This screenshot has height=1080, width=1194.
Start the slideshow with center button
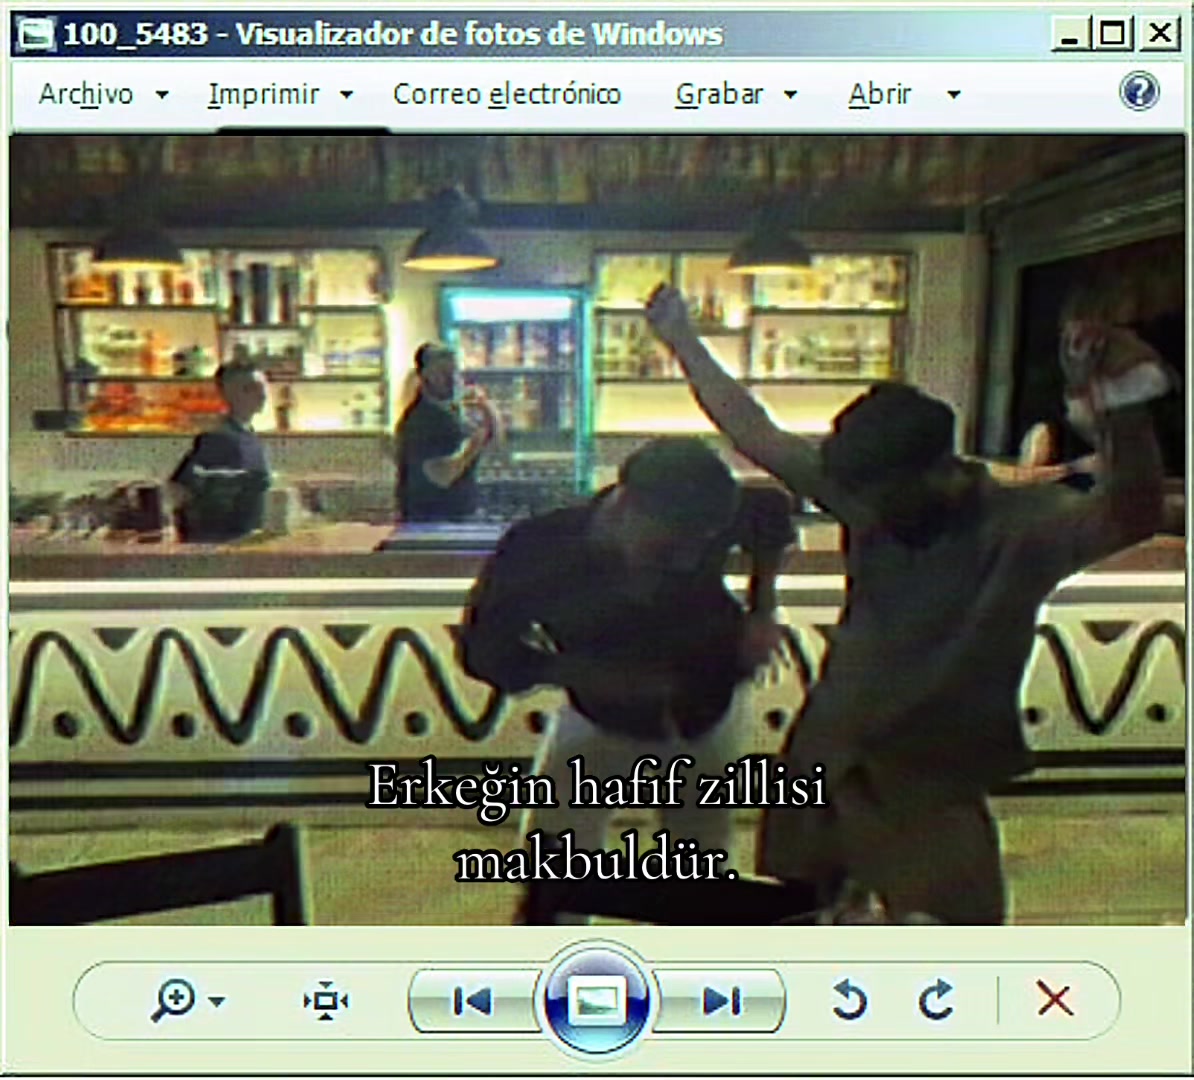click(x=596, y=999)
